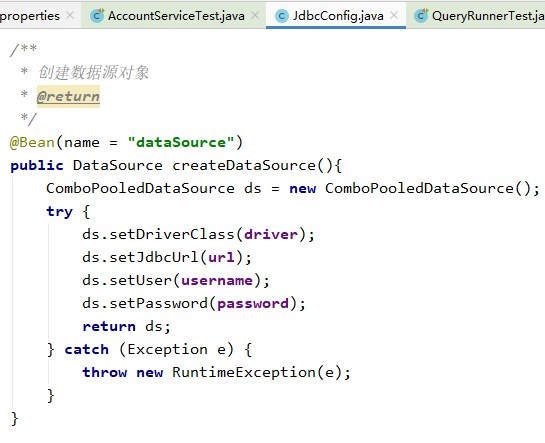The height and width of the screenshot is (443, 545).
Task: Close the AccountServiceTest.java tab
Action: coord(255,15)
